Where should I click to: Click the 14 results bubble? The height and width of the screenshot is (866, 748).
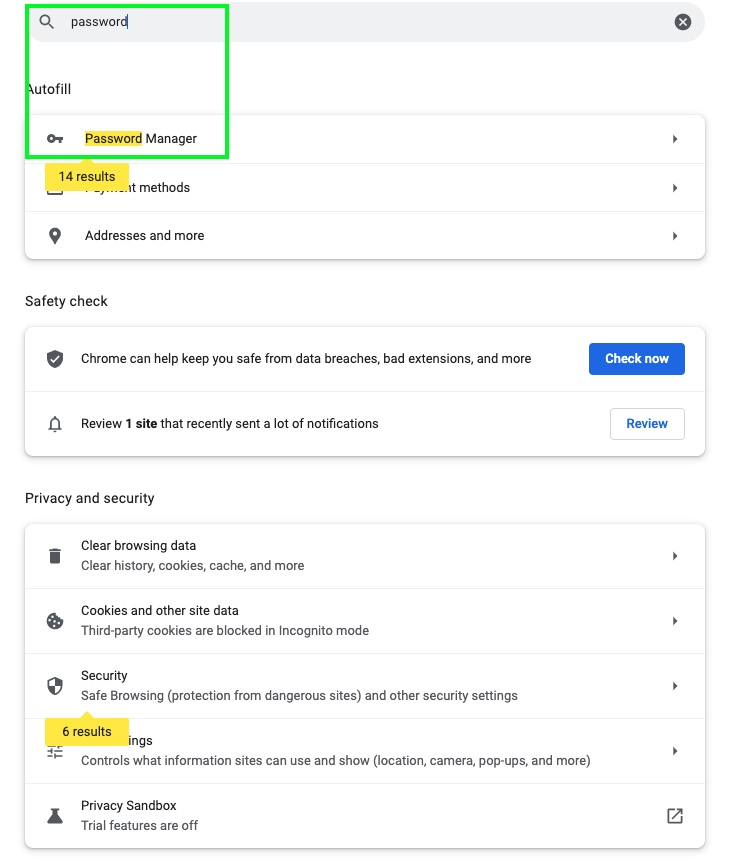[87, 177]
